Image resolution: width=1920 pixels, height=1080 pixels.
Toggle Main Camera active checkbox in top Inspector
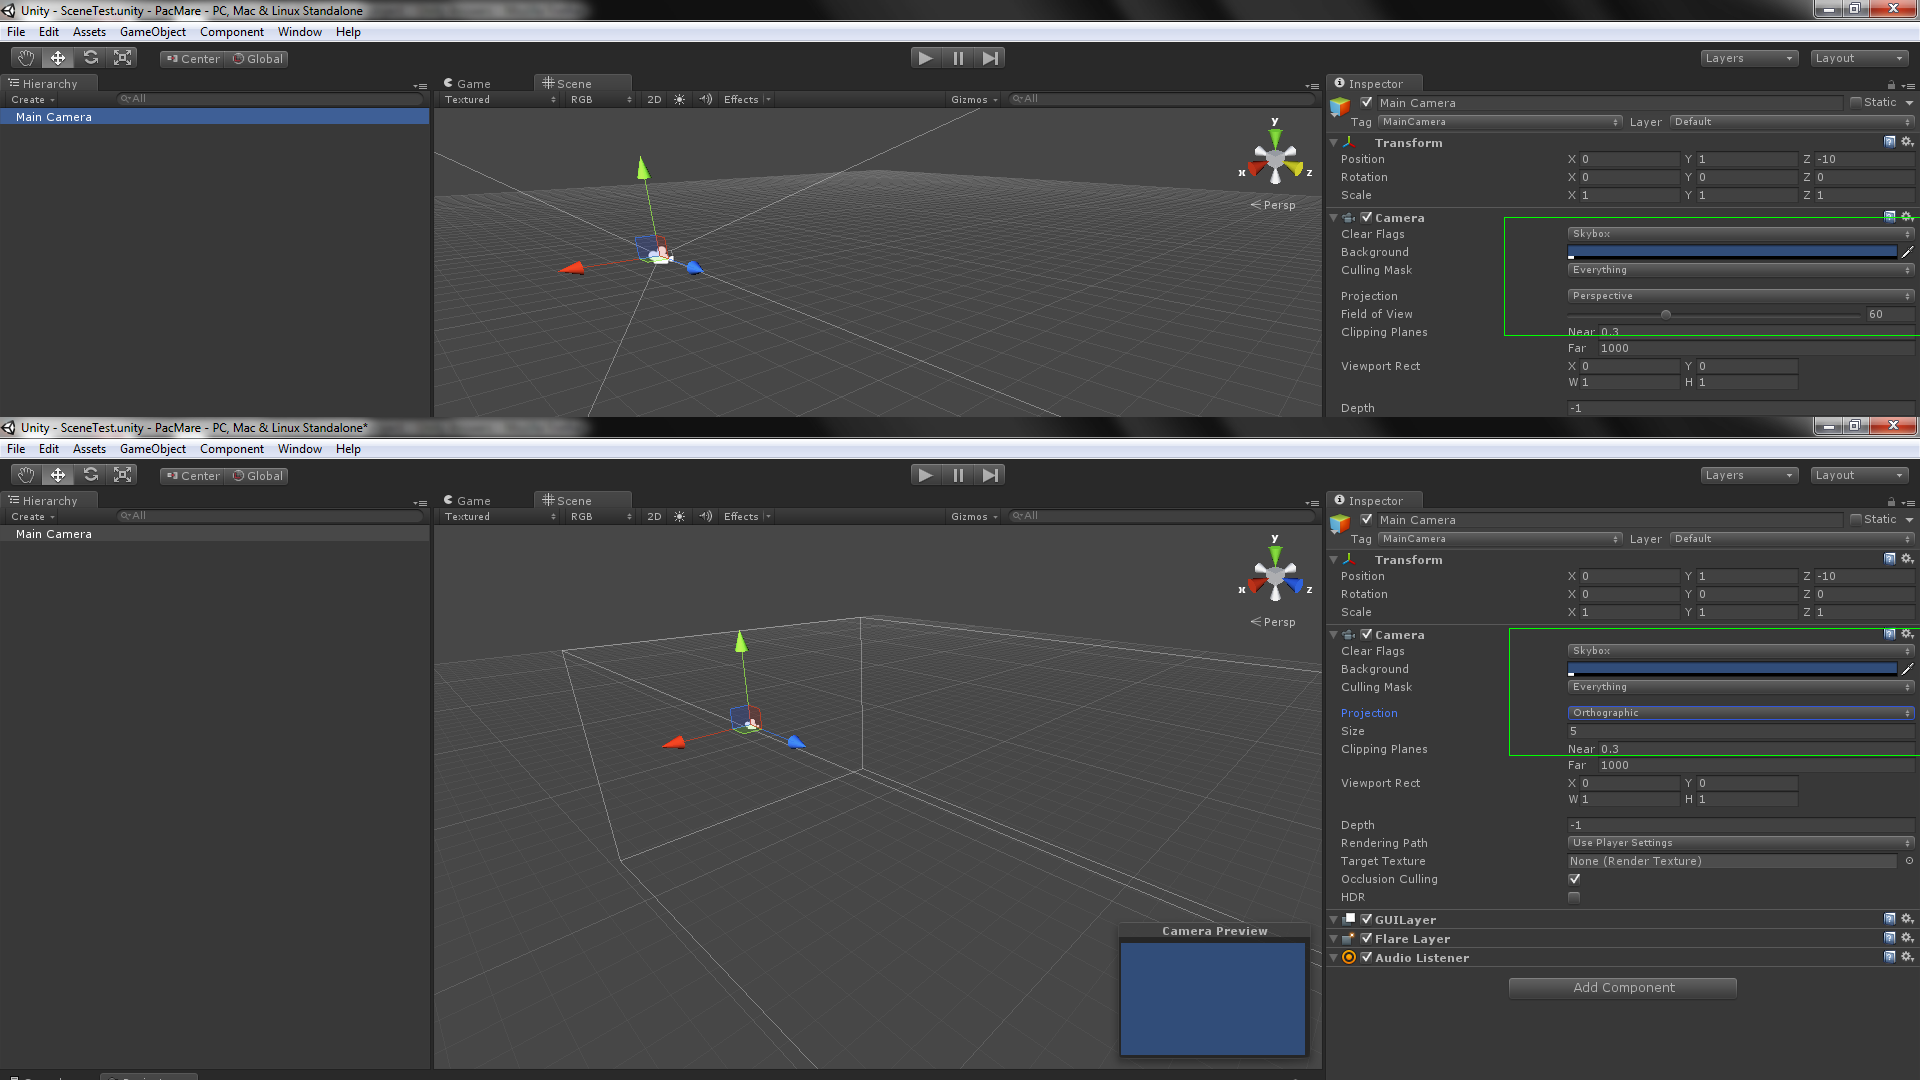[1367, 102]
